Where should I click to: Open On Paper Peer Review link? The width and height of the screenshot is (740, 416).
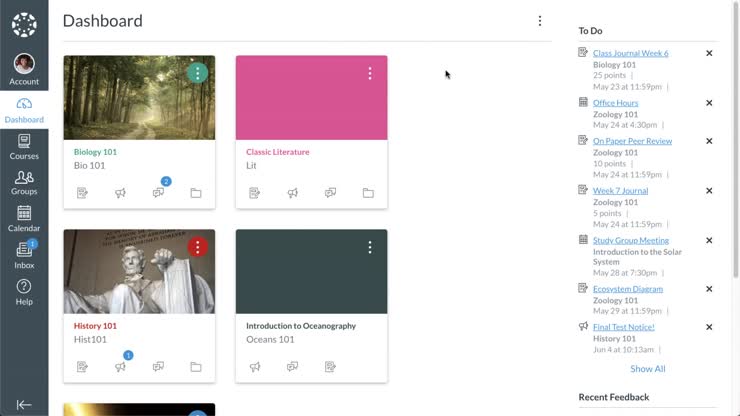click(632, 141)
